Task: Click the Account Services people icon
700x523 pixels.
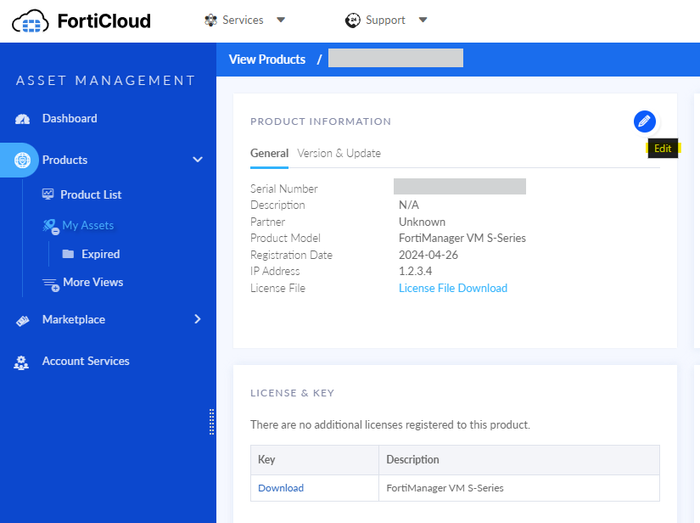Action: tap(22, 362)
